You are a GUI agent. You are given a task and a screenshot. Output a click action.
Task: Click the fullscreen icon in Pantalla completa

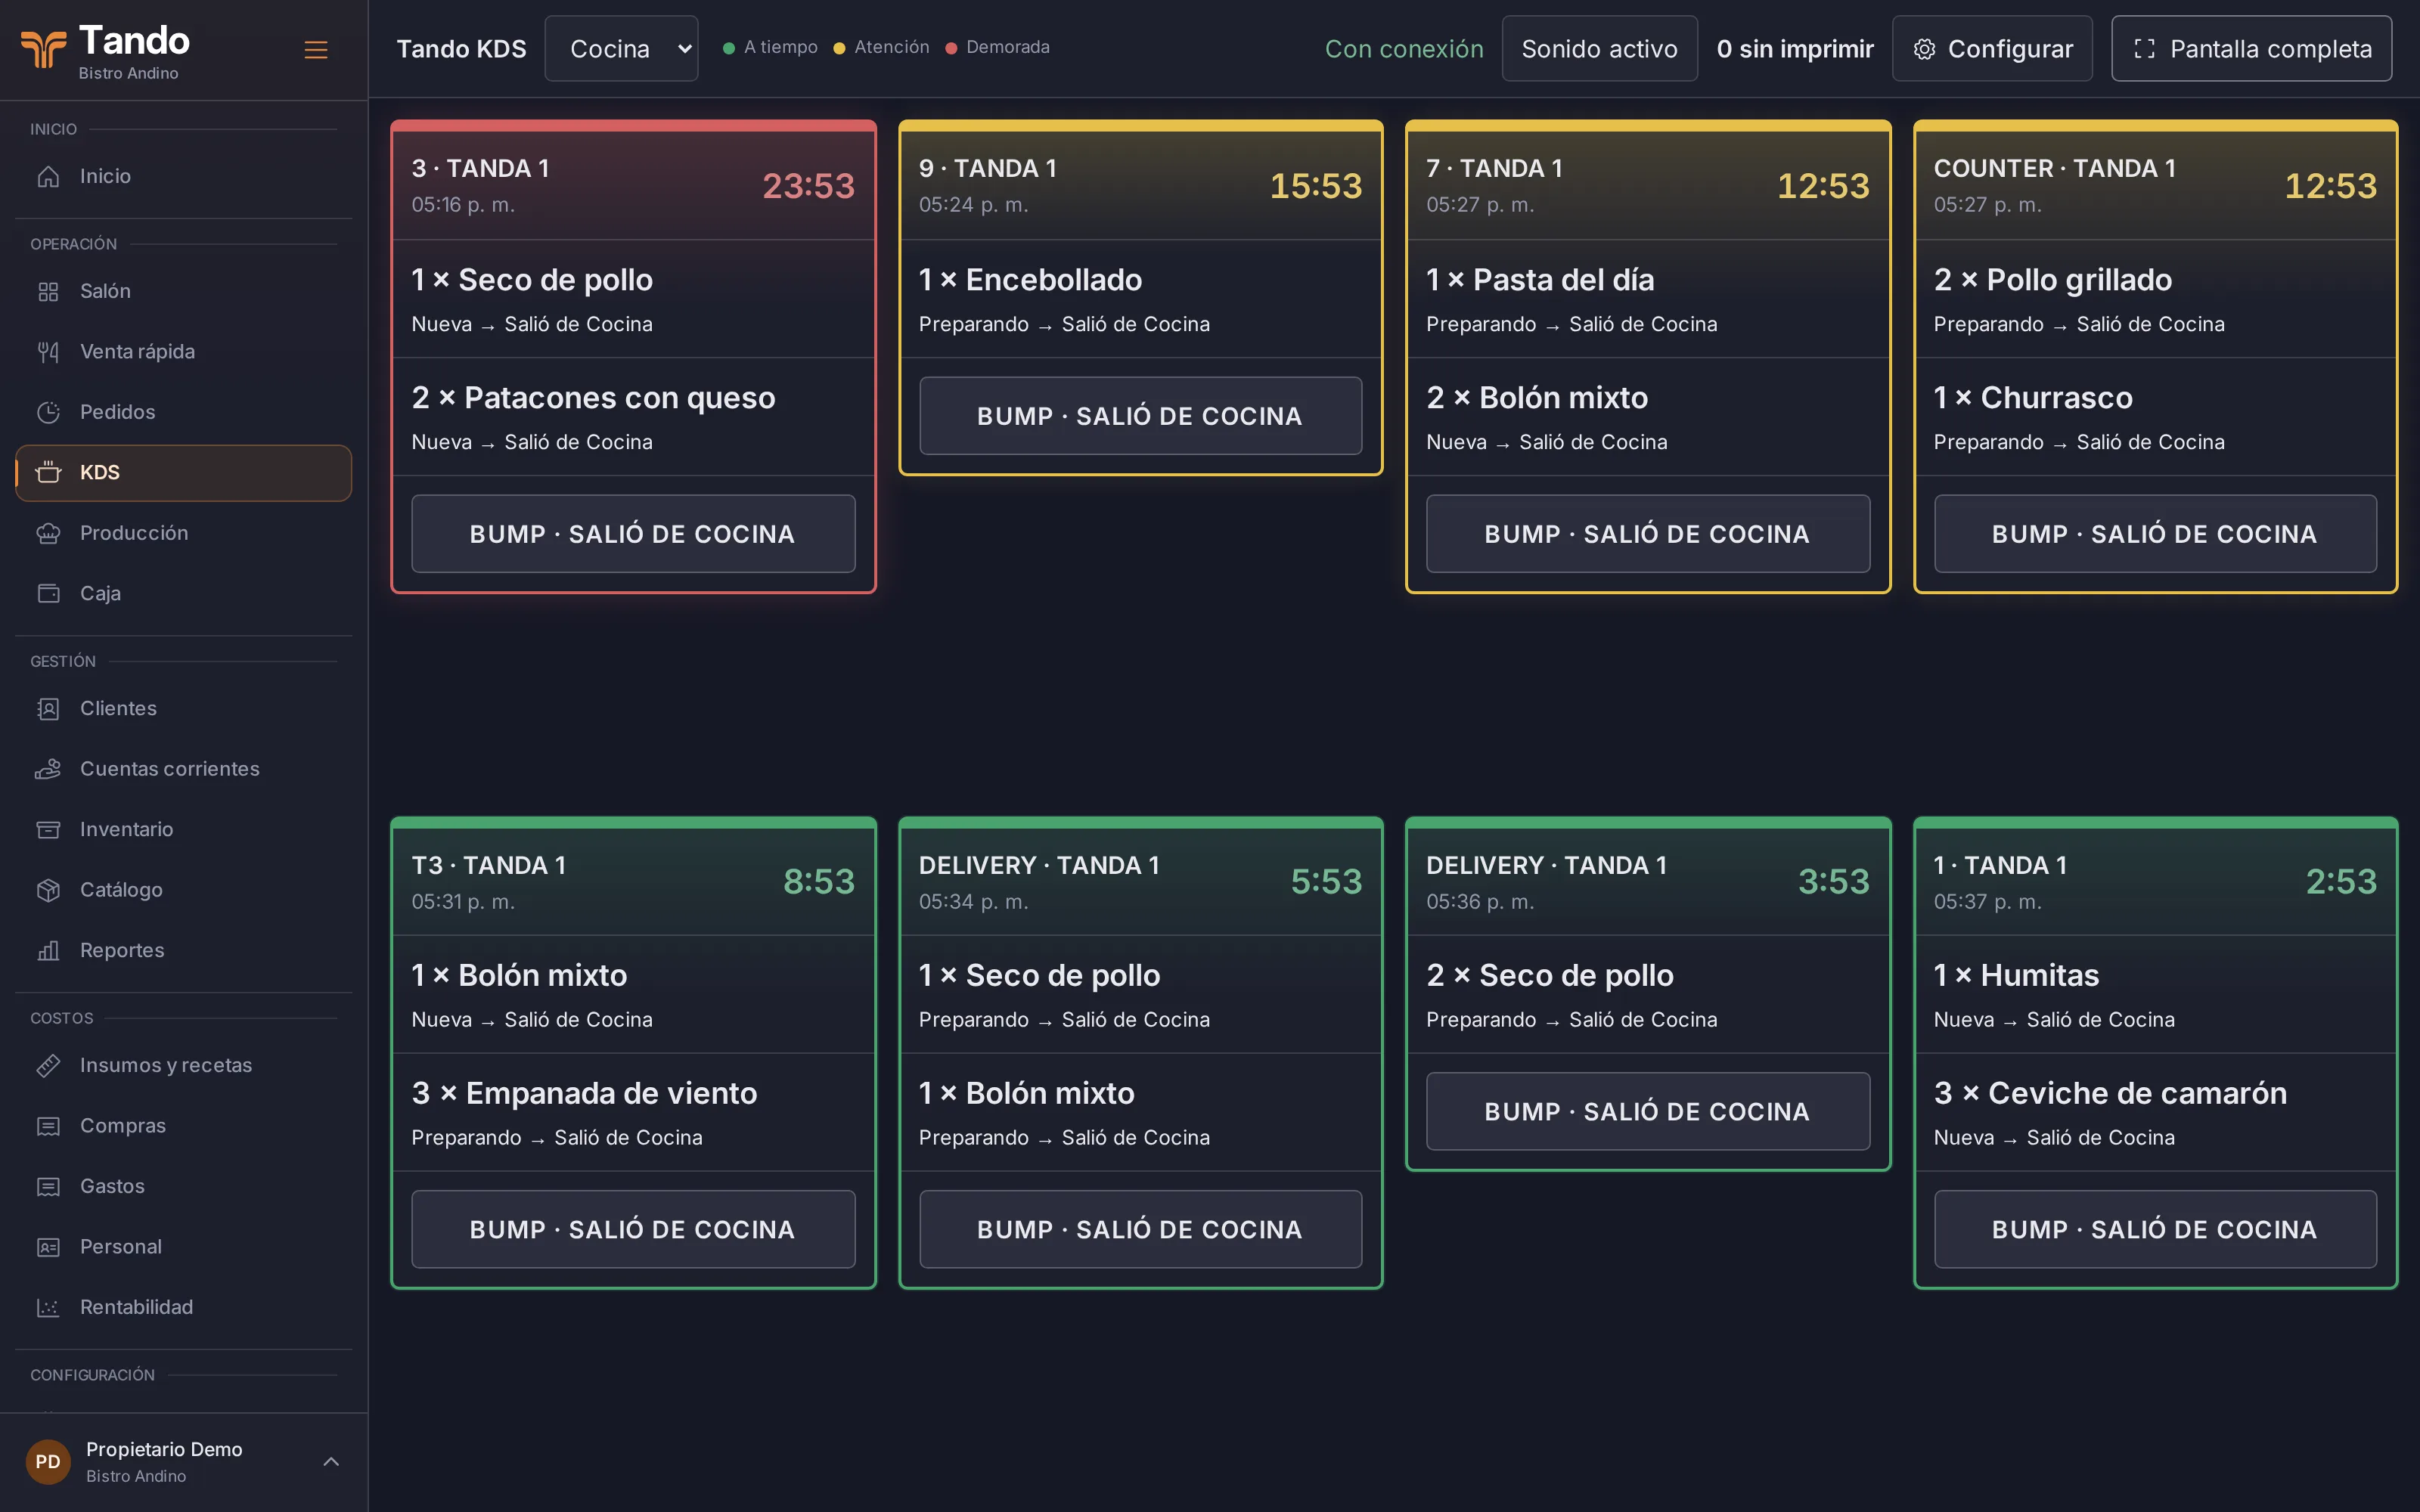tap(2144, 49)
